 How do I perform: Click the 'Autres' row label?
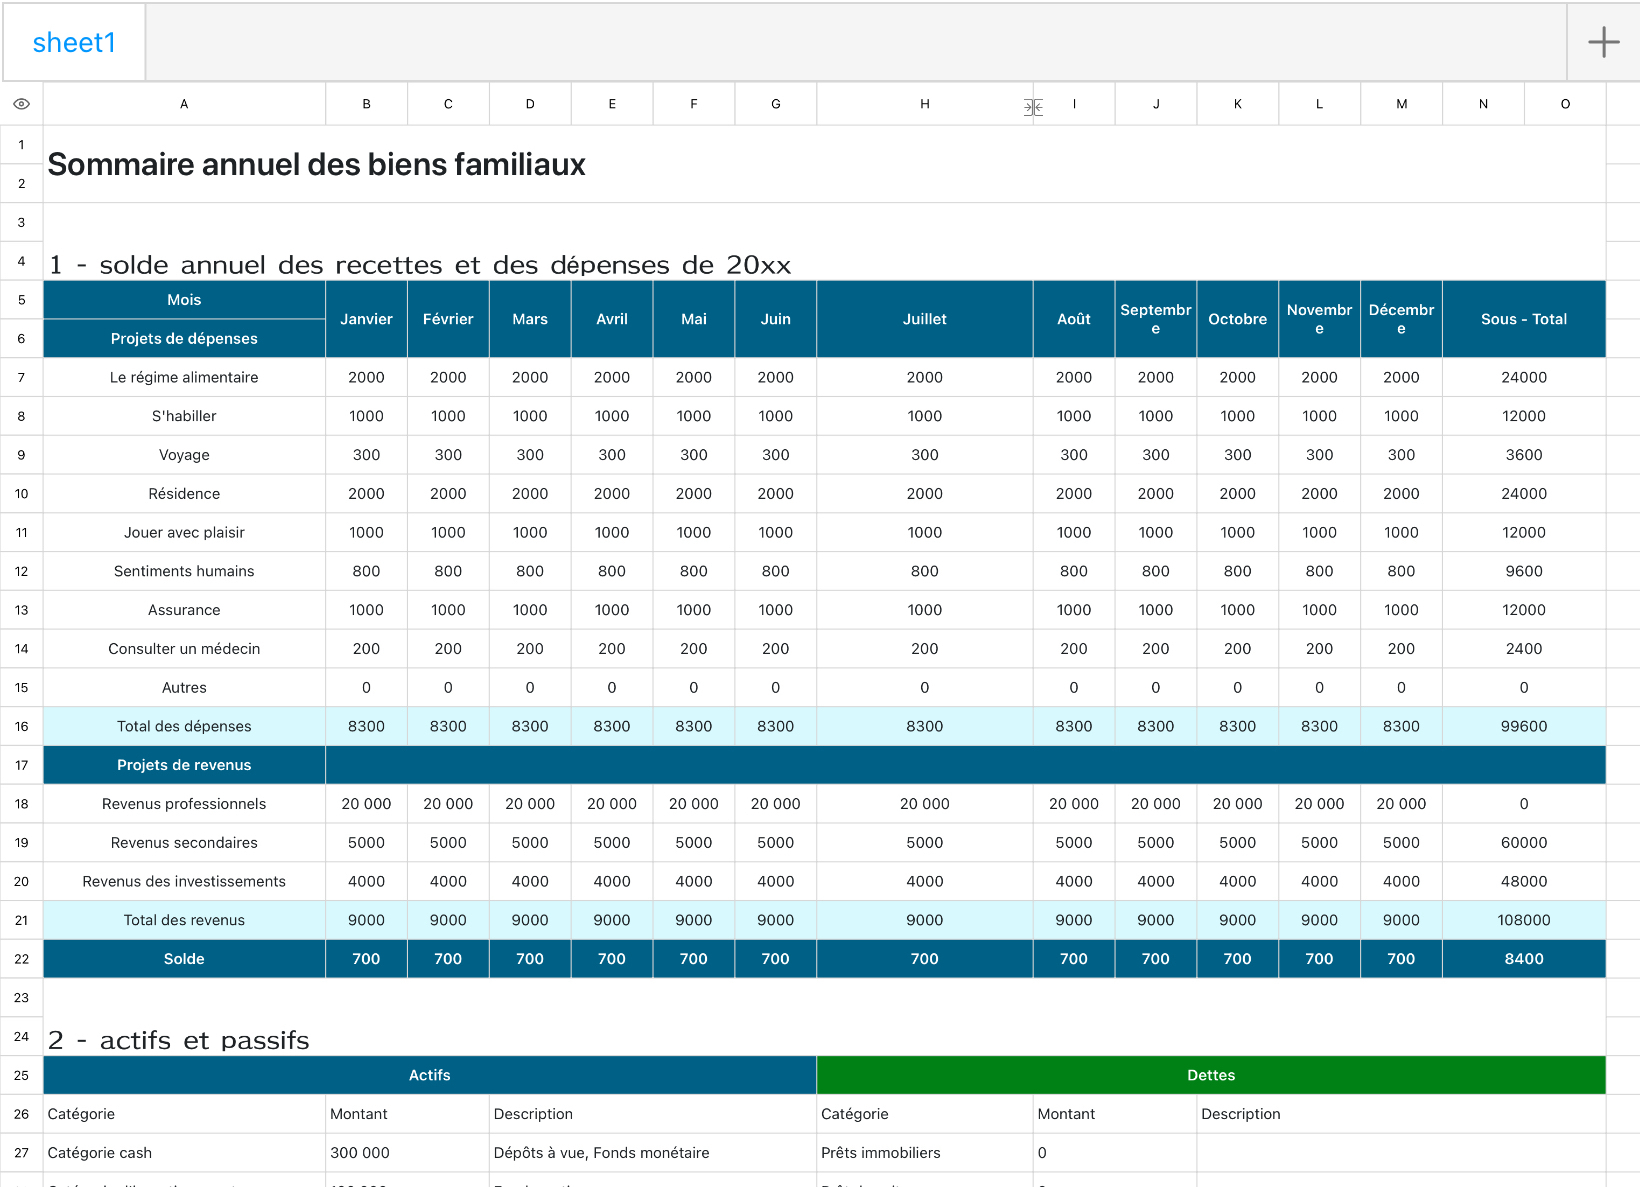(x=184, y=688)
